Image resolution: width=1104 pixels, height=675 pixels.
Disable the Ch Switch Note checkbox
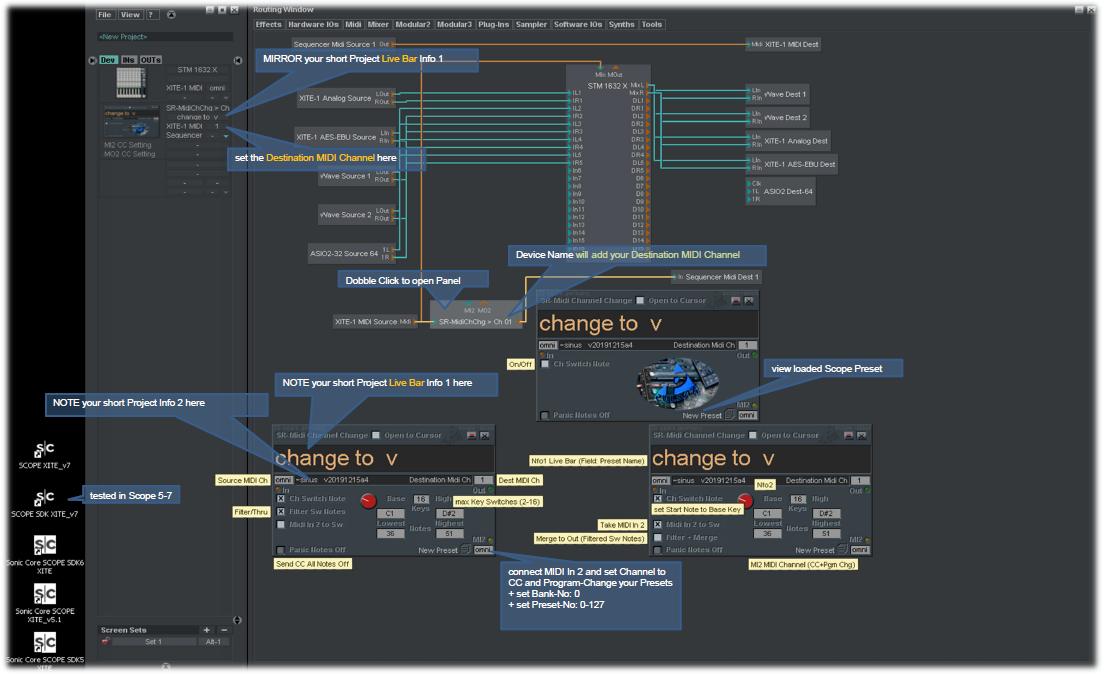click(281, 499)
